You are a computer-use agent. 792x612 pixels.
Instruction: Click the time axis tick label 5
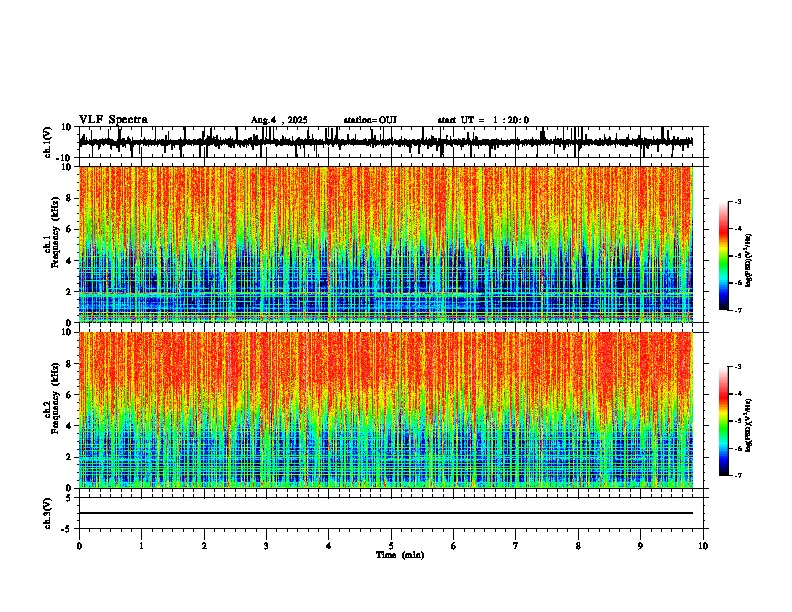tap(391, 546)
